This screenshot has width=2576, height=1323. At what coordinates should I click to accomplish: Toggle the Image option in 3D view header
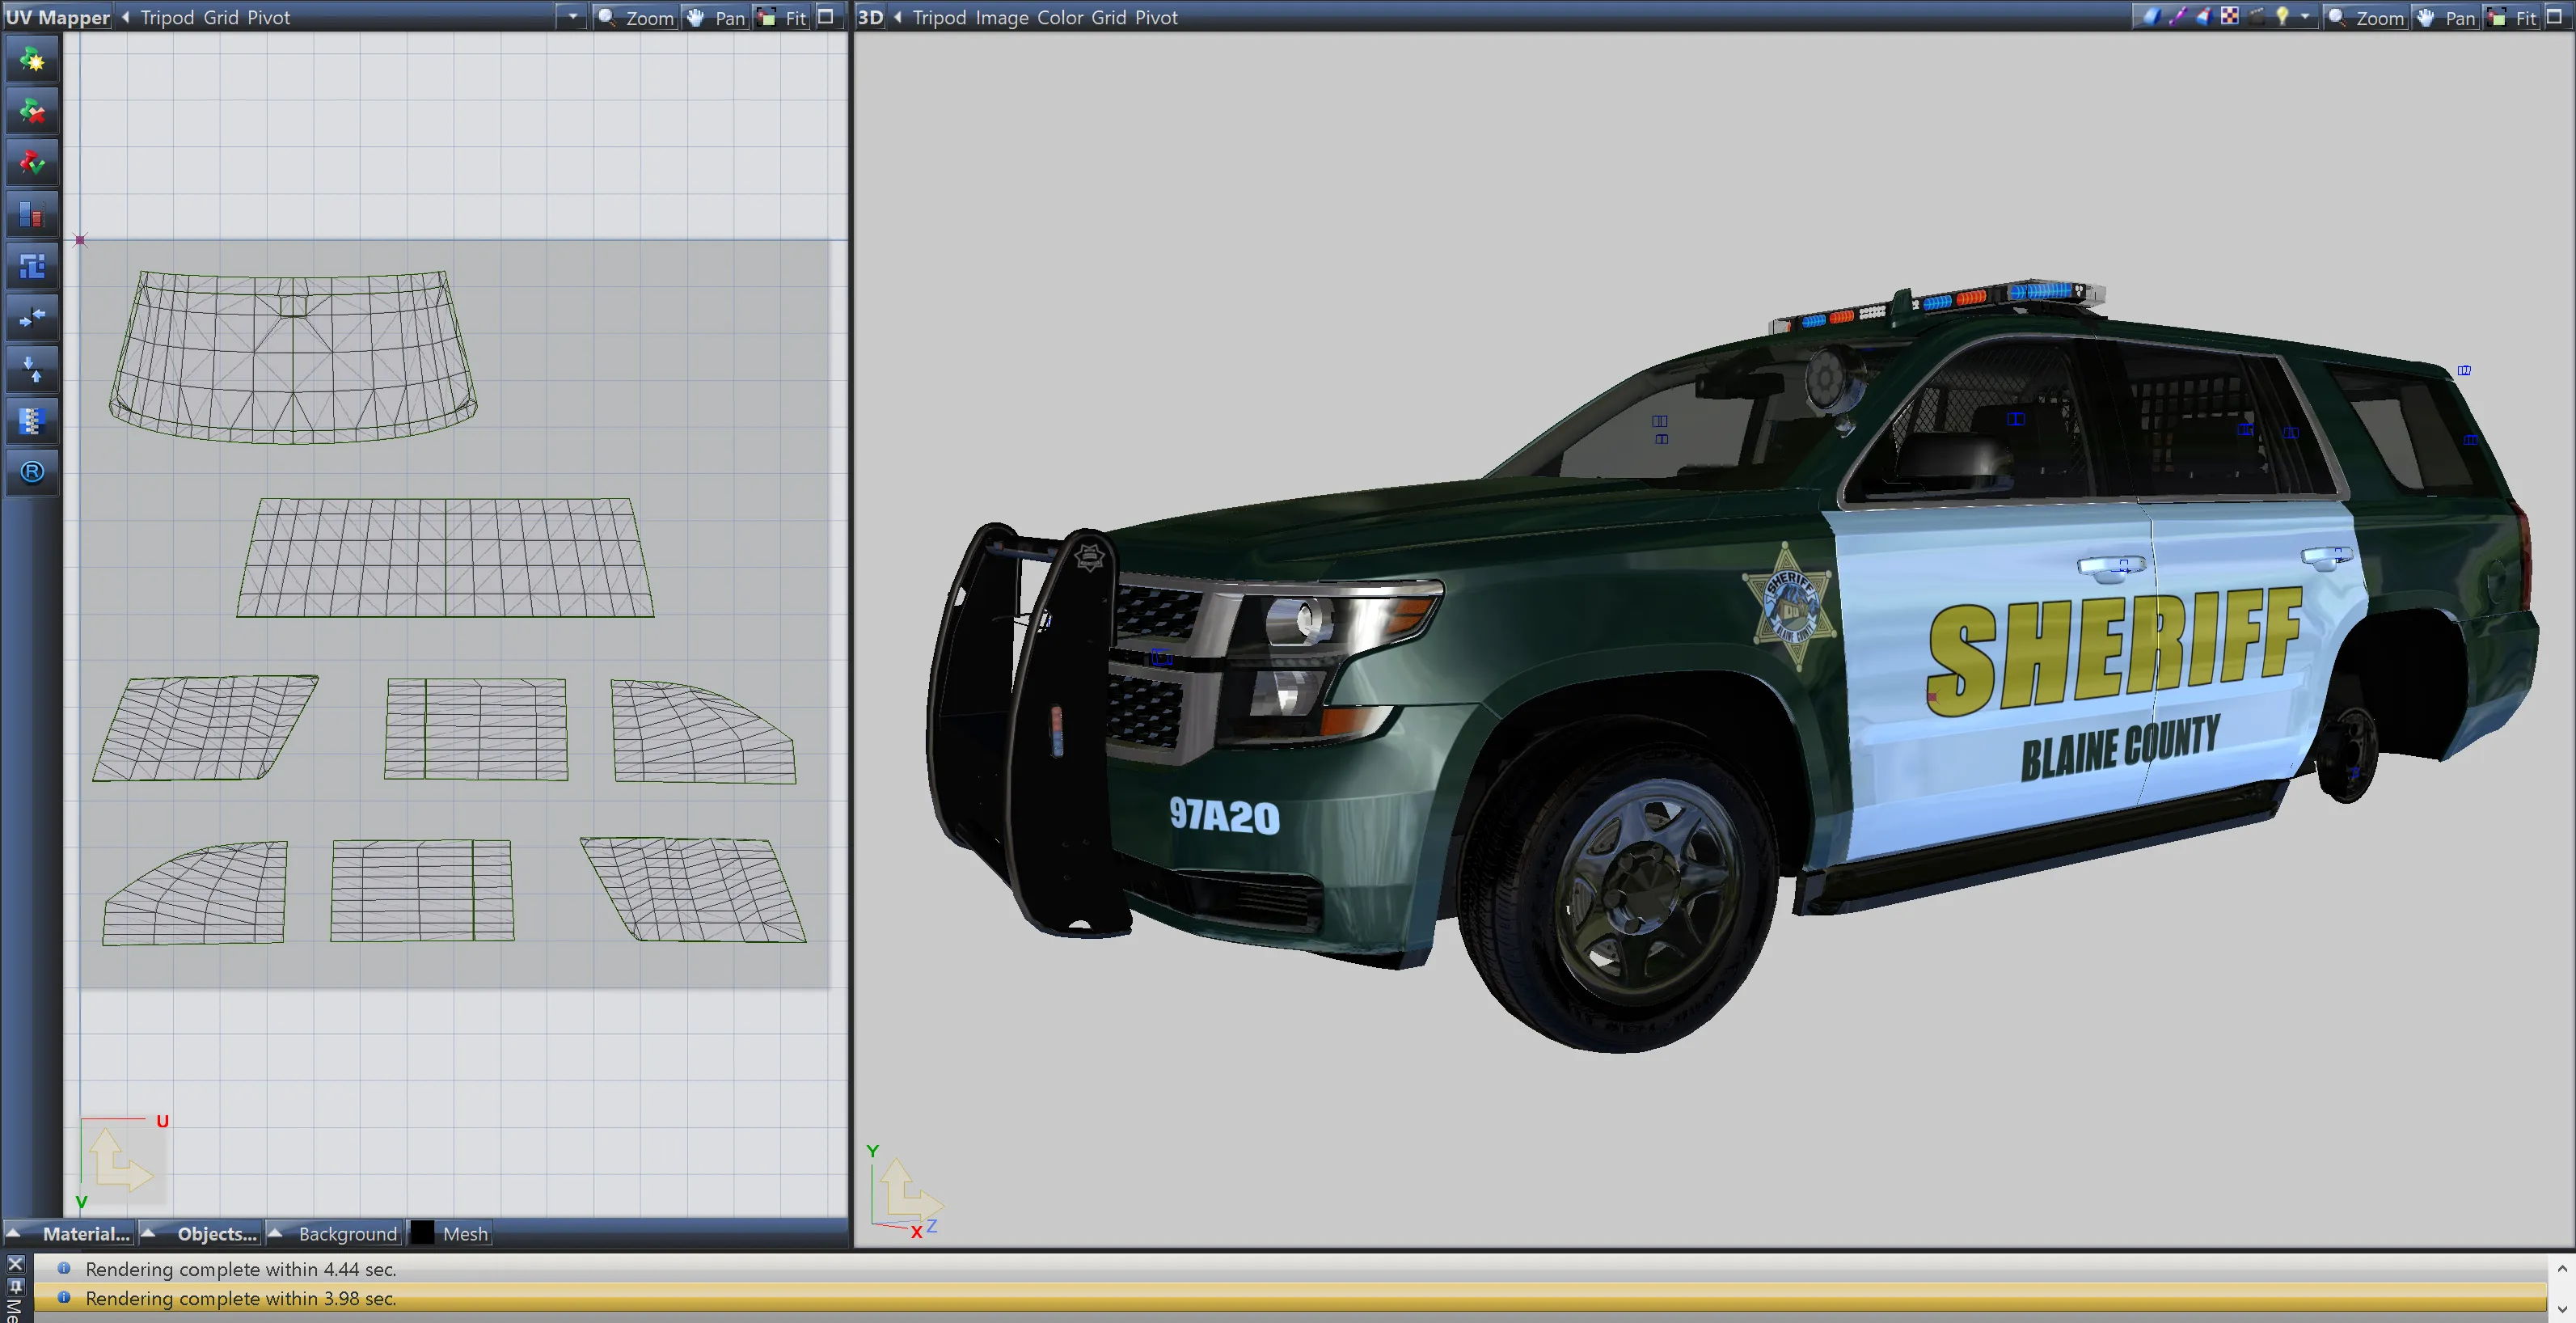pyautogui.click(x=1002, y=17)
